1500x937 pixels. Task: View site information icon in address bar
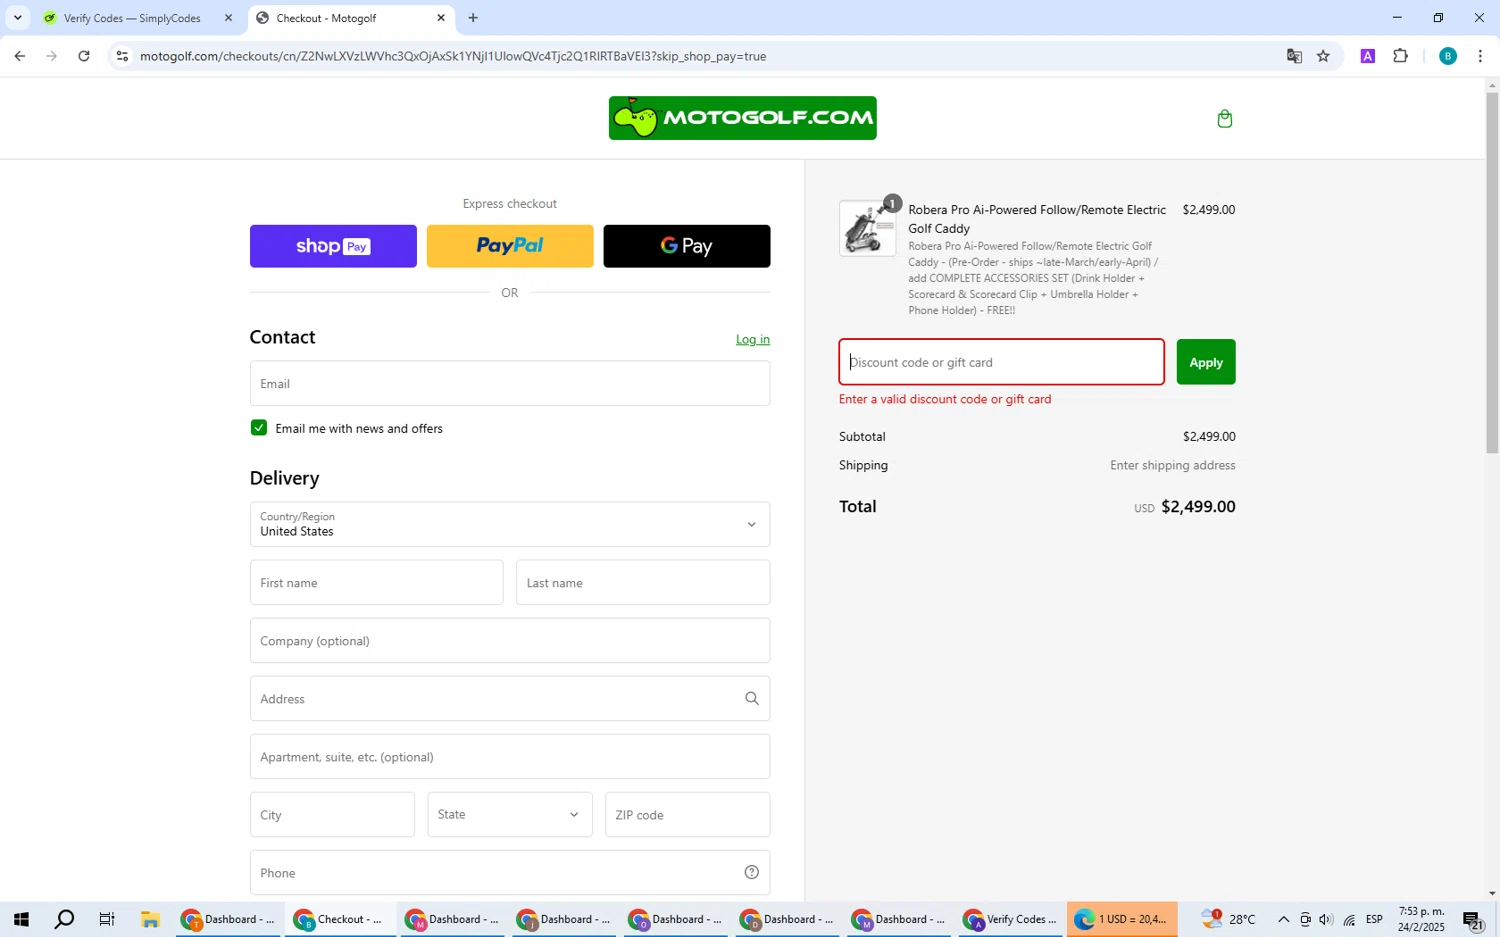point(122,56)
